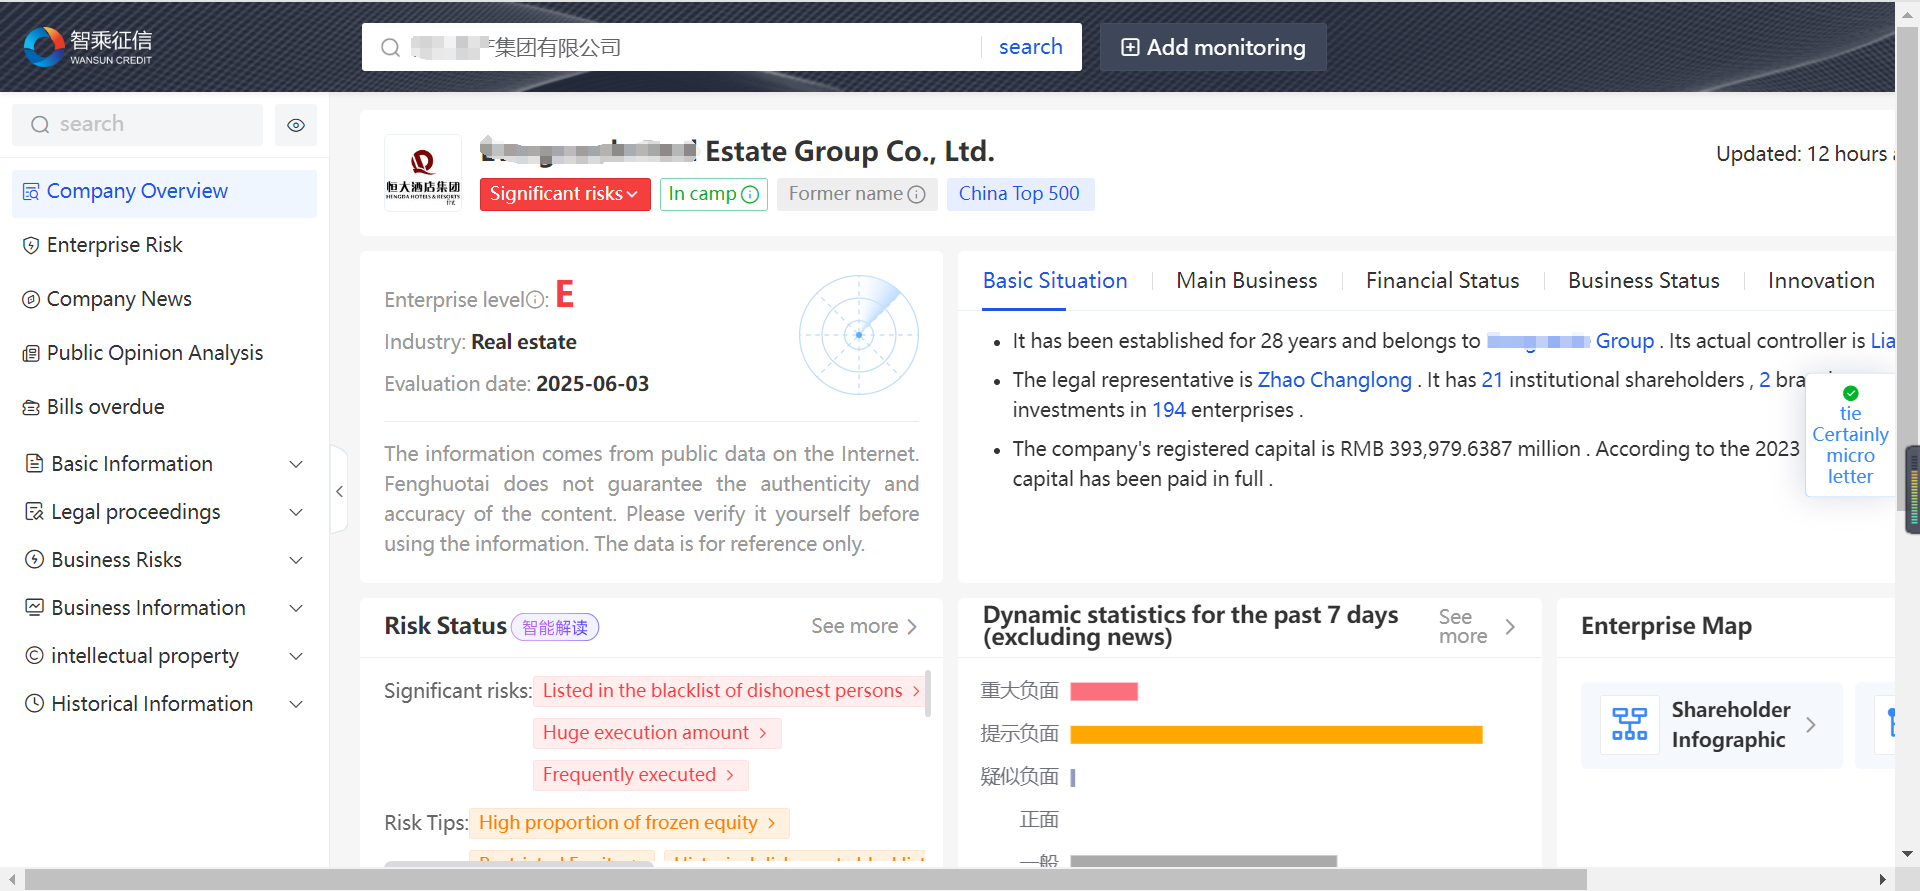The image size is (1920, 891).
Task: Click the info icon next to In camp
Action: pyautogui.click(x=750, y=195)
